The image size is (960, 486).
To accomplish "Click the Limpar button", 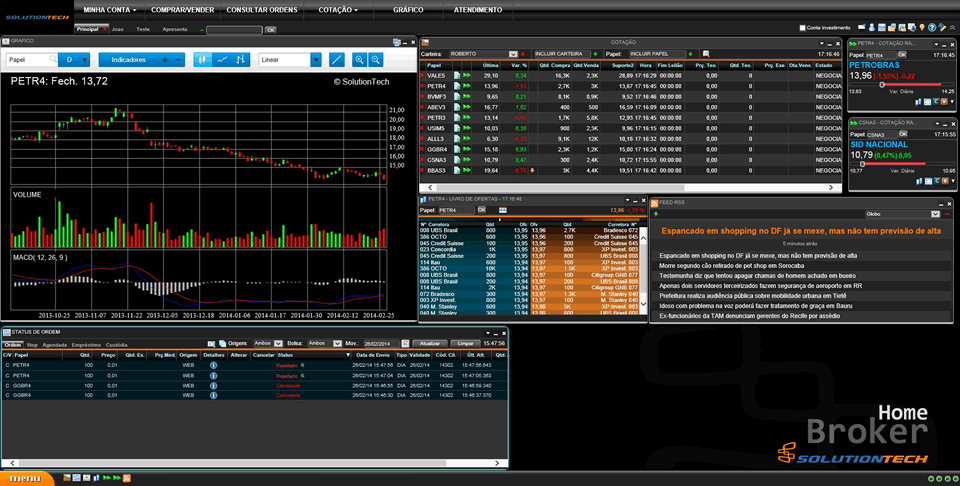I will coord(465,344).
